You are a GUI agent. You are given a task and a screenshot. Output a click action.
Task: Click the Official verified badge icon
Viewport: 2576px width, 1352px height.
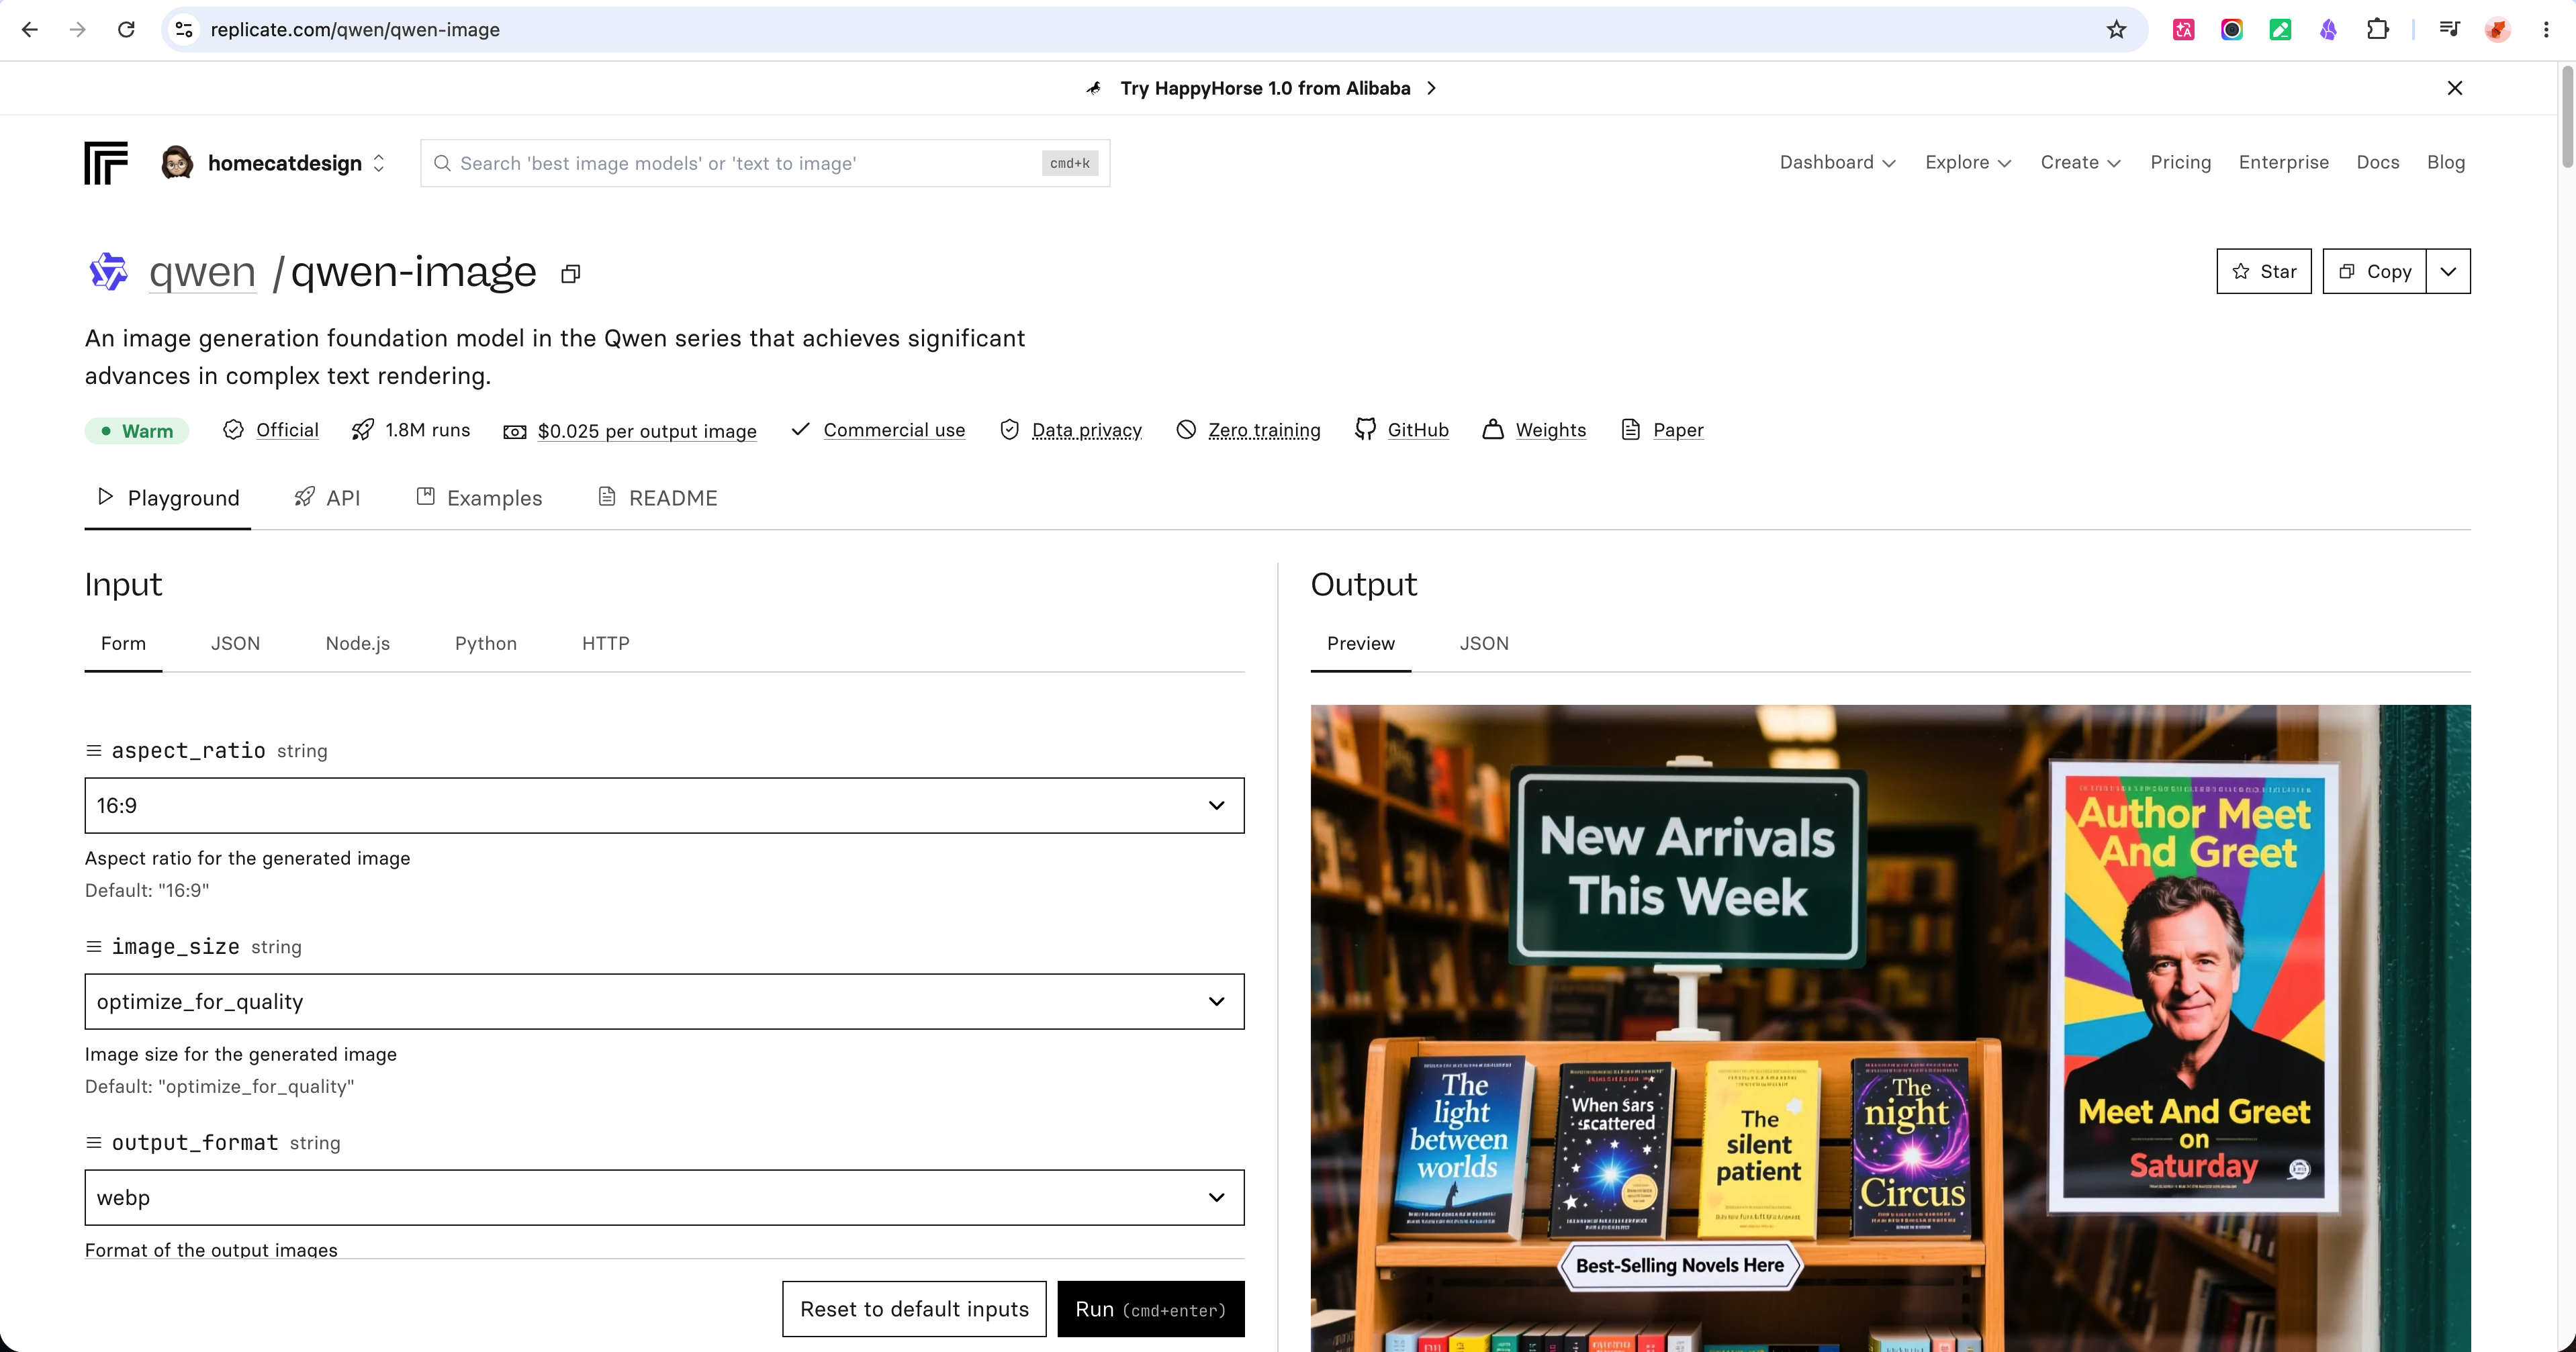pyautogui.click(x=233, y=429)
